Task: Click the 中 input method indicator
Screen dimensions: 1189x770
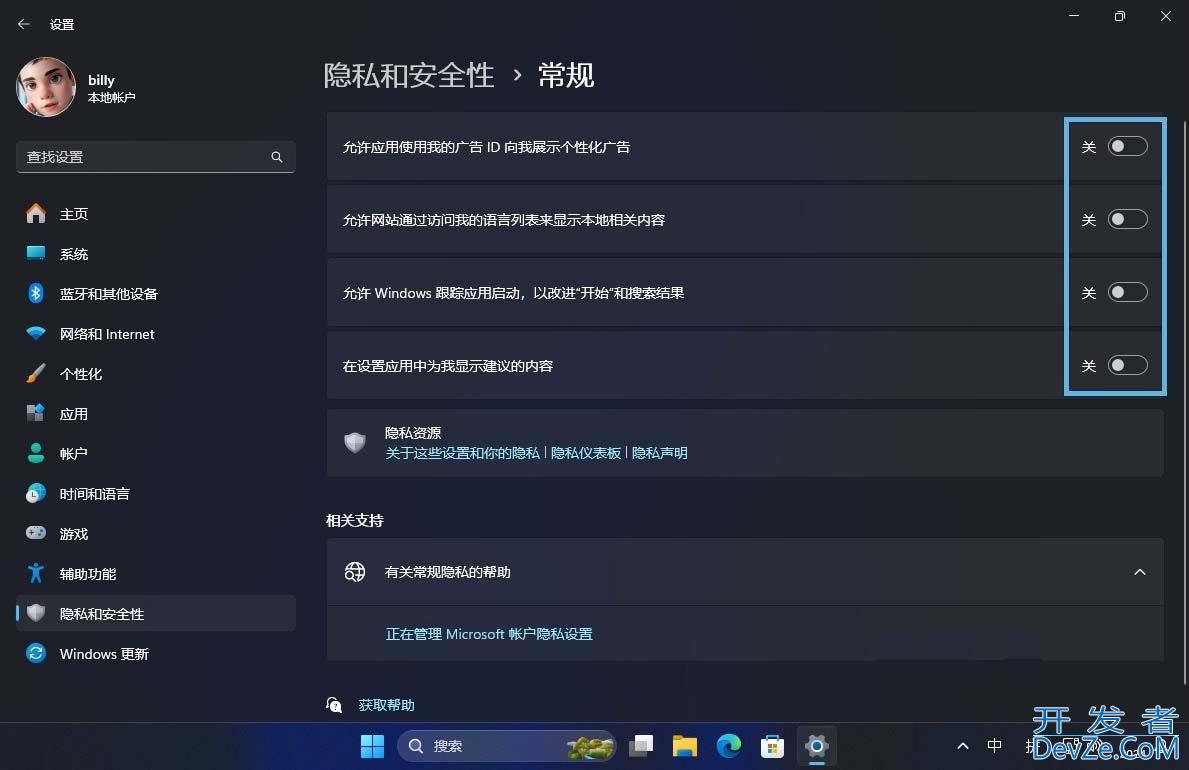Action: 995,746
